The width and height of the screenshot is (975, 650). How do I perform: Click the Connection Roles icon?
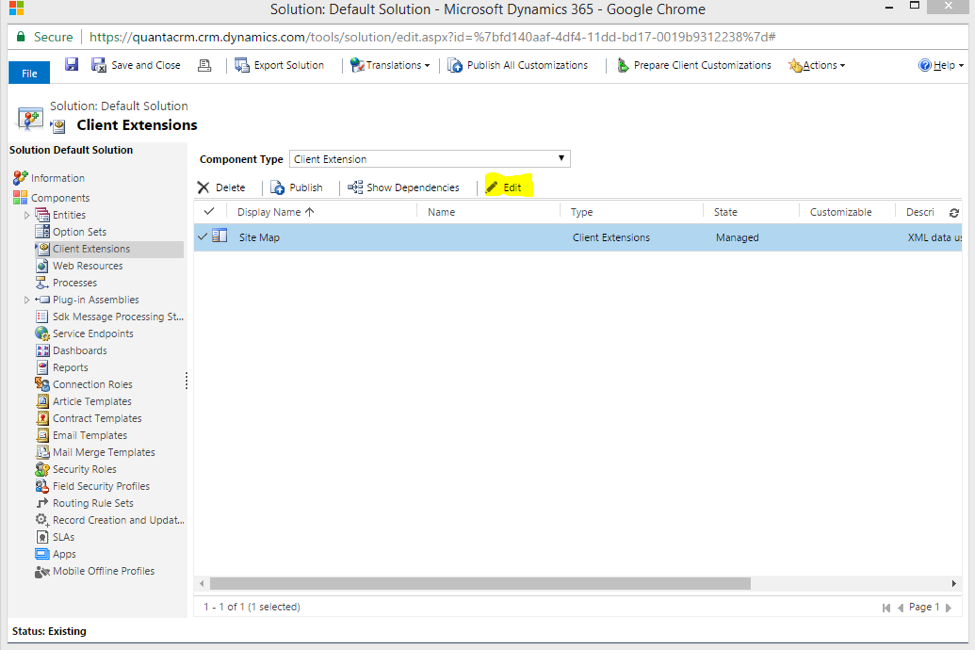coord(42,384)
